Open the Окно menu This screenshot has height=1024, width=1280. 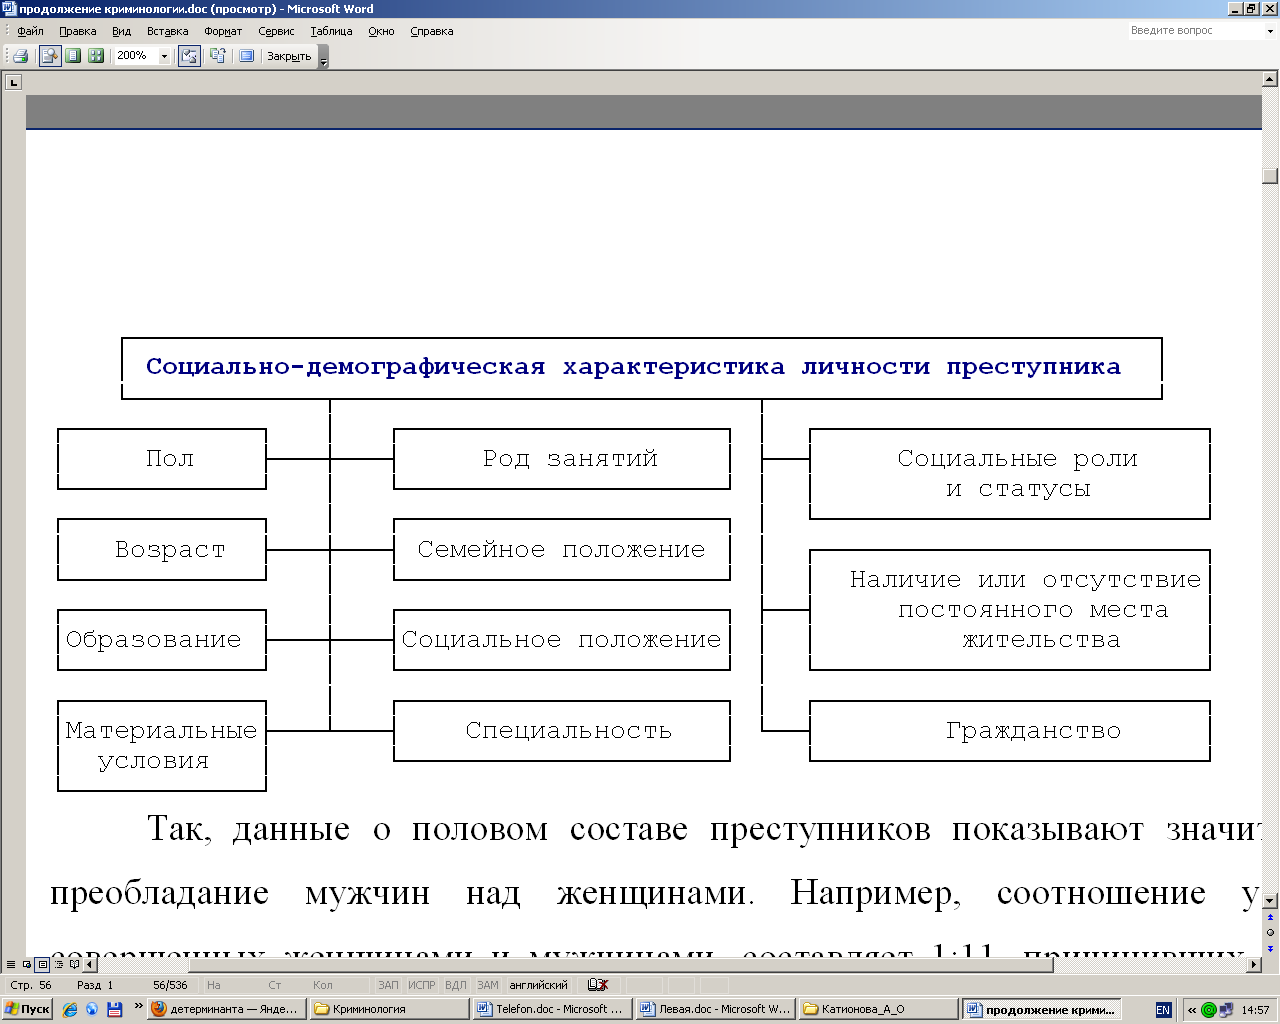pos(381,31)
